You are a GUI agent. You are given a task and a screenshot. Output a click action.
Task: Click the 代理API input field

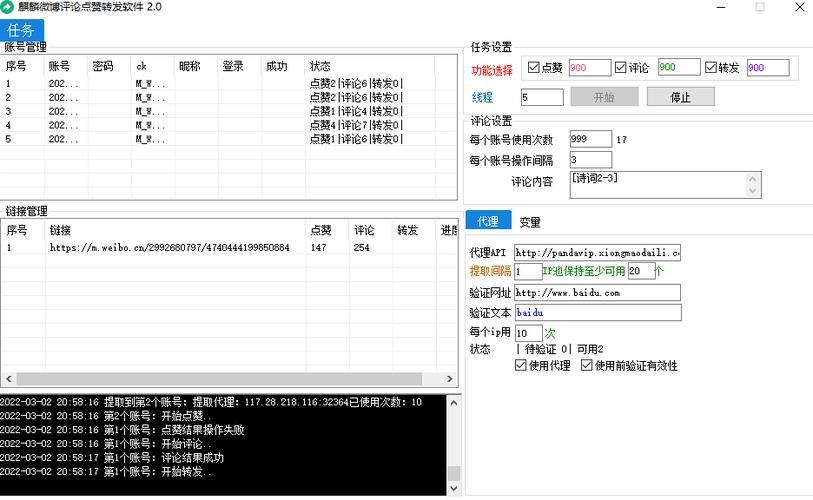tap(597, 253)
